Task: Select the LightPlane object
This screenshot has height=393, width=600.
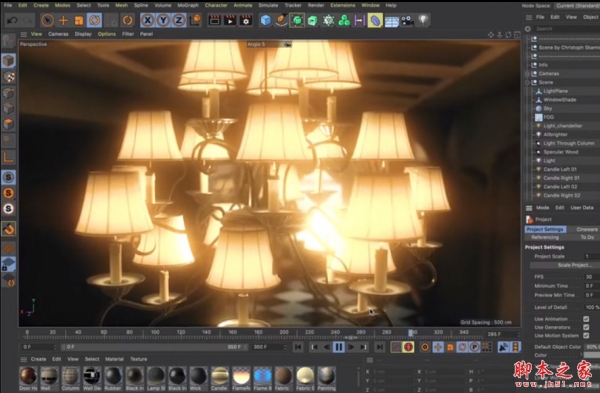Action: (x=555, y=91)
